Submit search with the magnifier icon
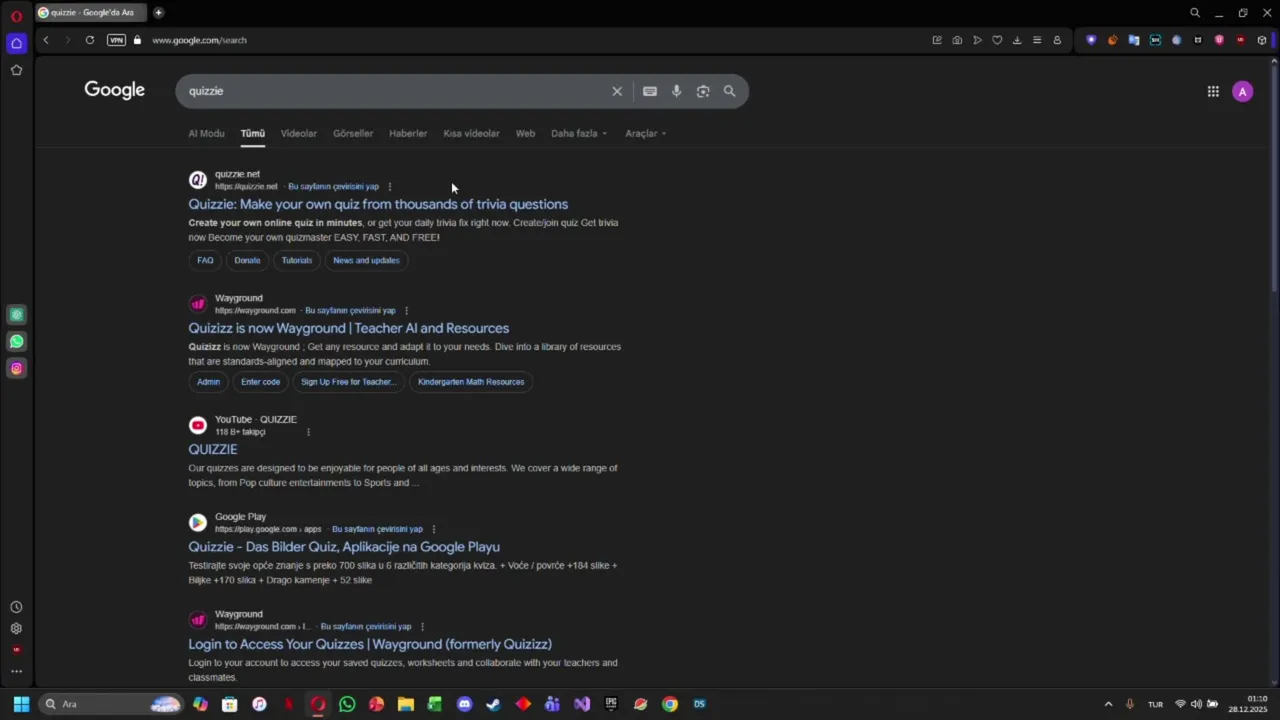 (729, 91)
